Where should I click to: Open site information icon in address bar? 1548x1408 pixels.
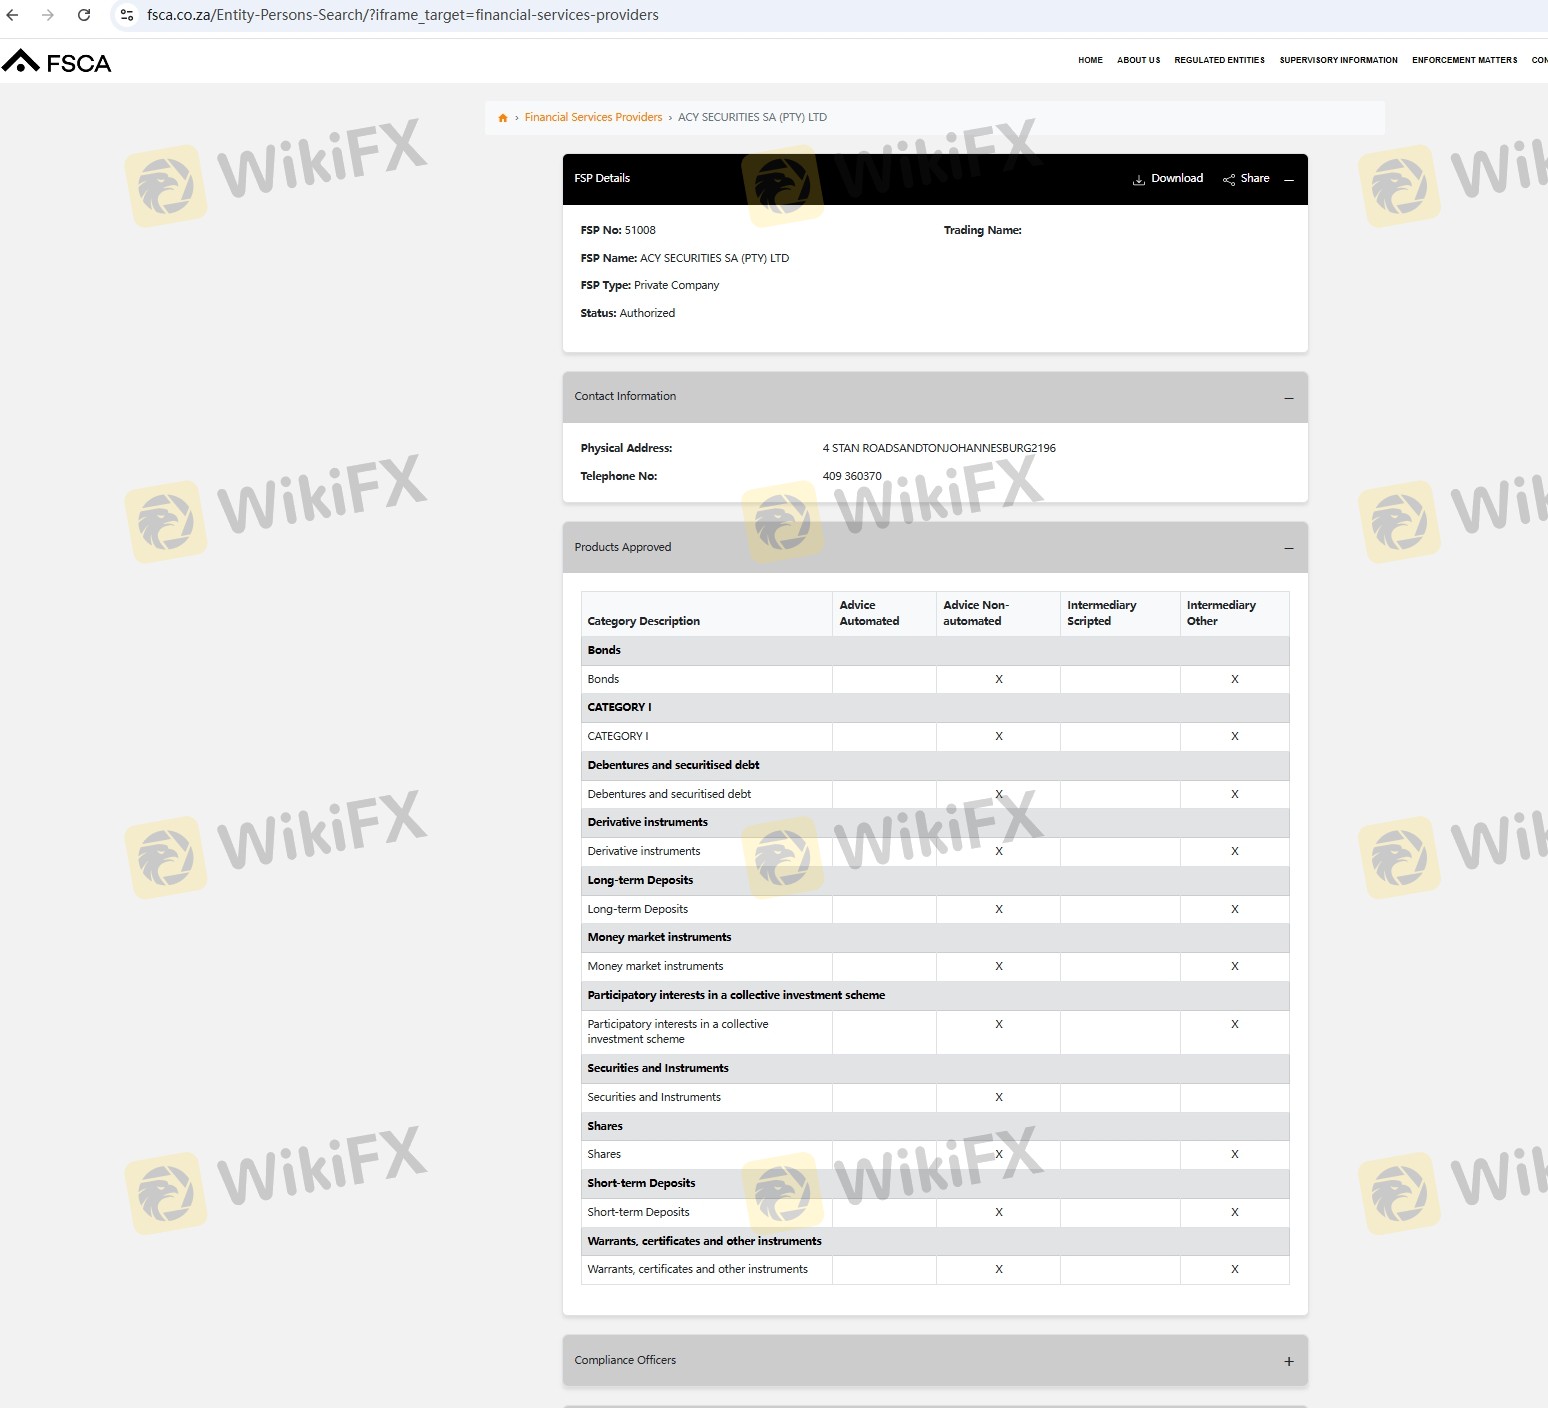coord(127,15)
